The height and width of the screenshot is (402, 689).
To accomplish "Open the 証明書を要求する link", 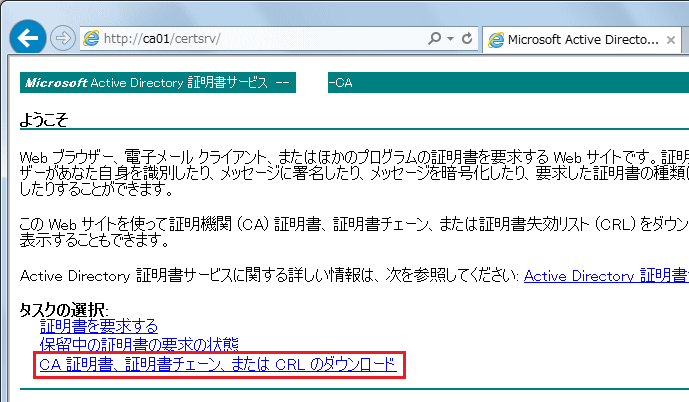I will [98, 326].
